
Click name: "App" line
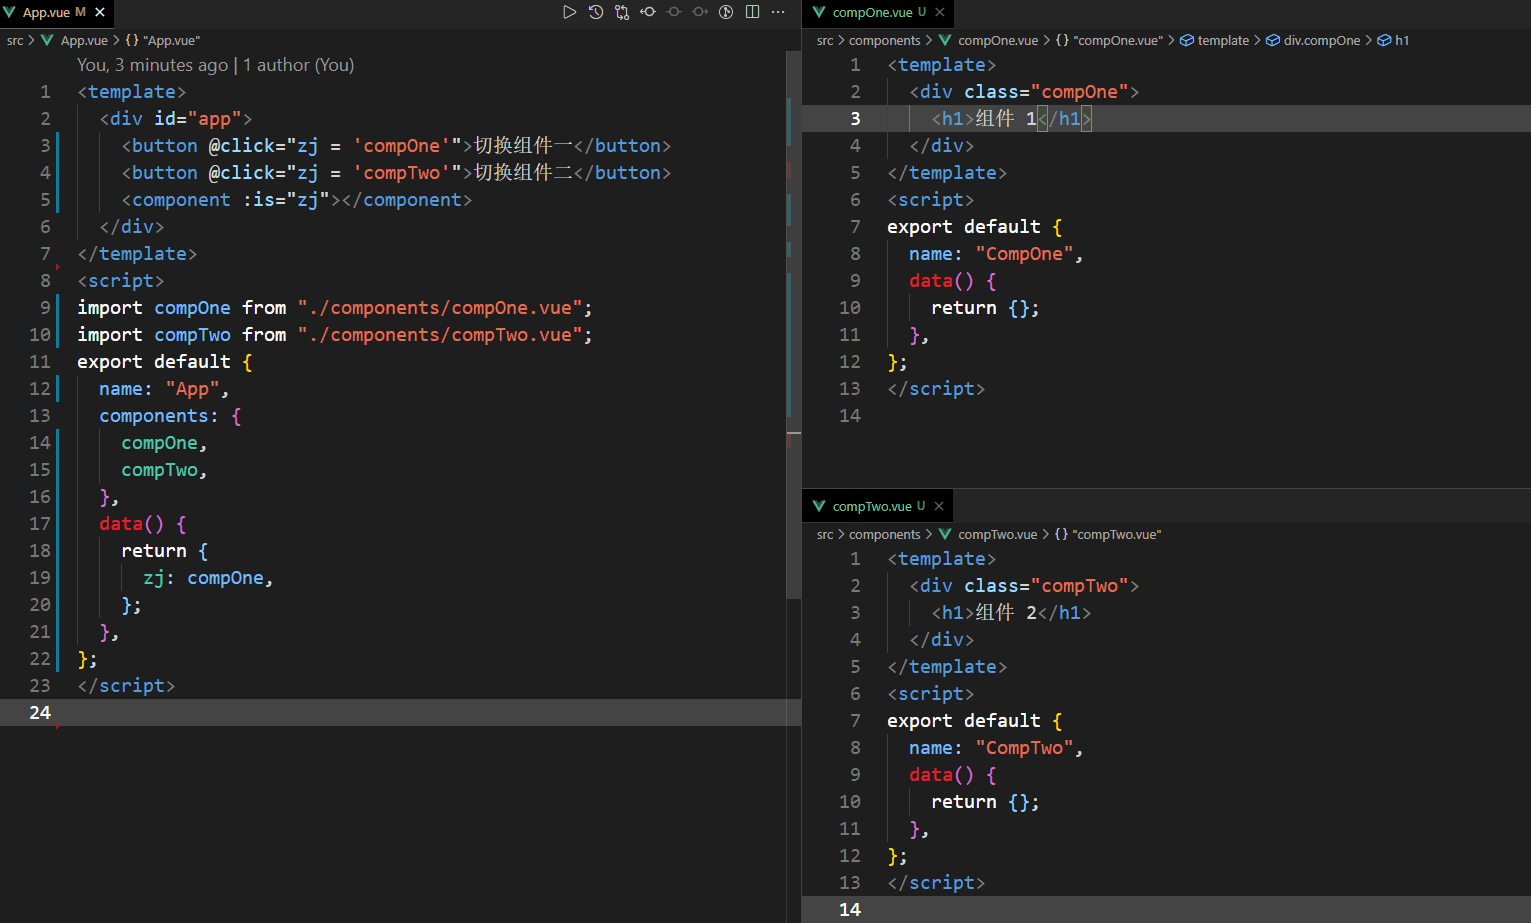pos(164,389)
